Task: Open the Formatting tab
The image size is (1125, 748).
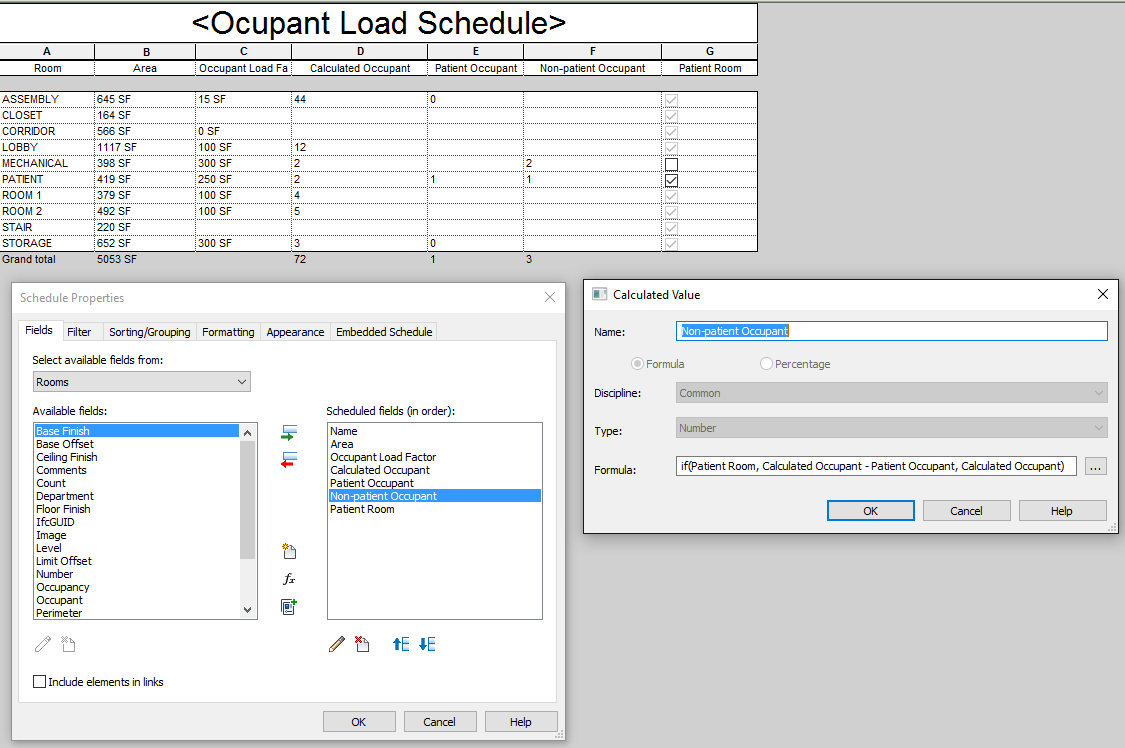Action: click(x=228, y=332)
